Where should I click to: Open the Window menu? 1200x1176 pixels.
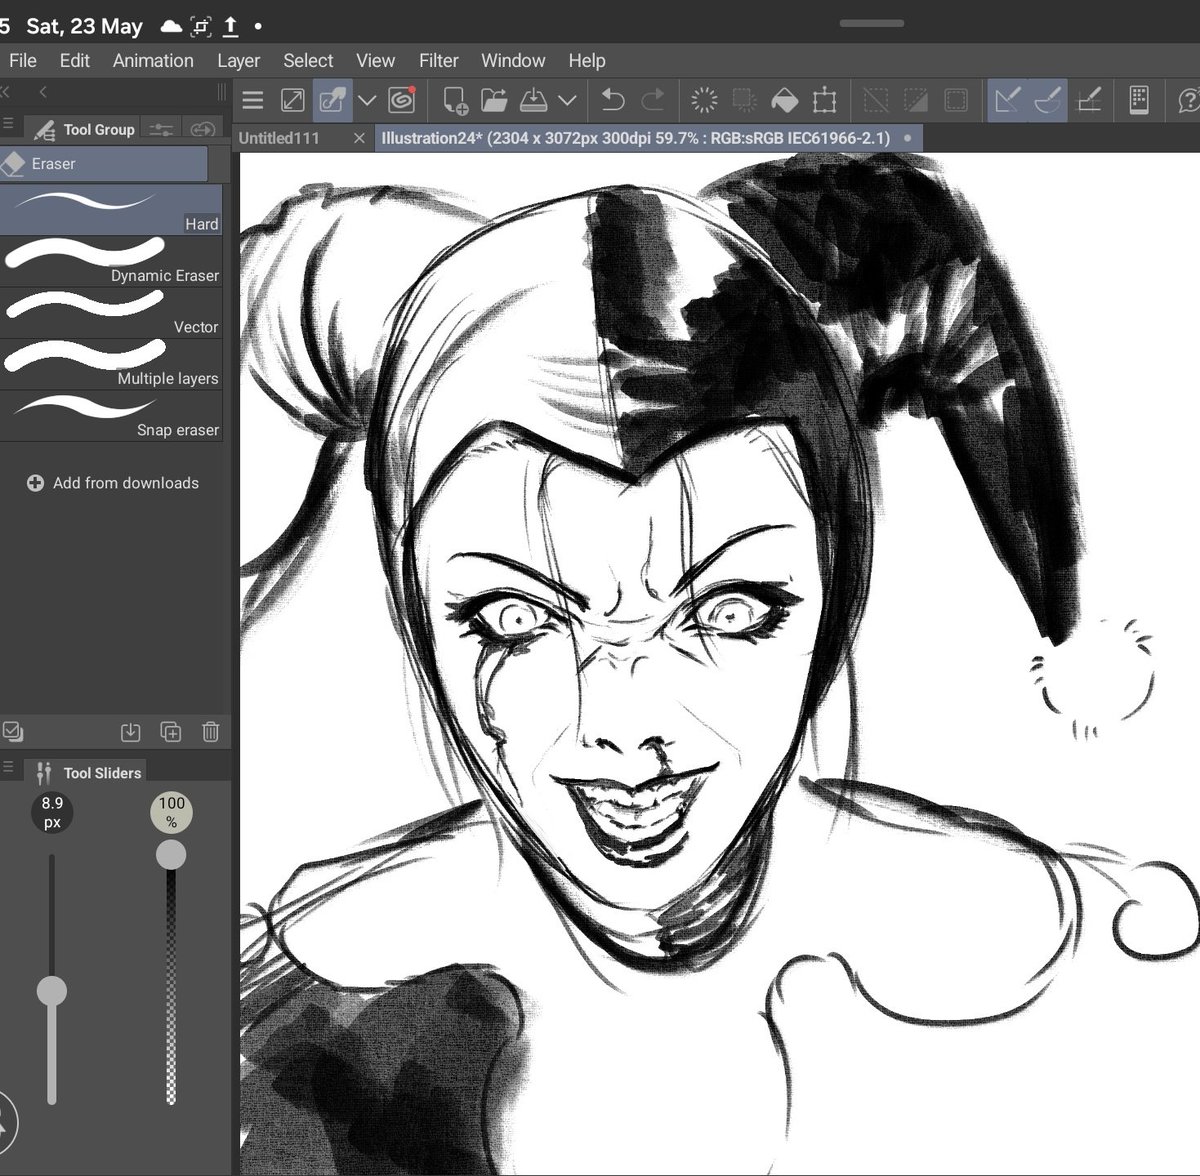[513, 61]
